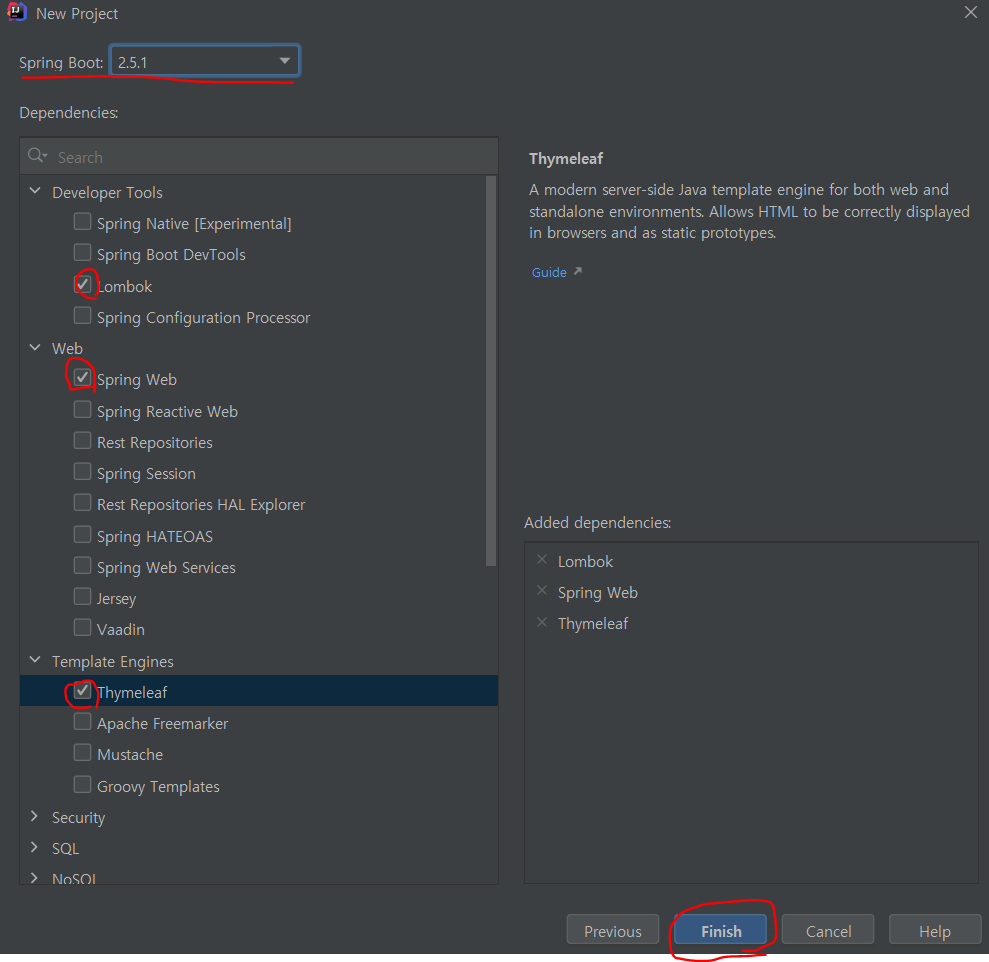This screenshot has height=962, width=989.
Task: Expand the NoSQL group
Action: coord(35,877)
